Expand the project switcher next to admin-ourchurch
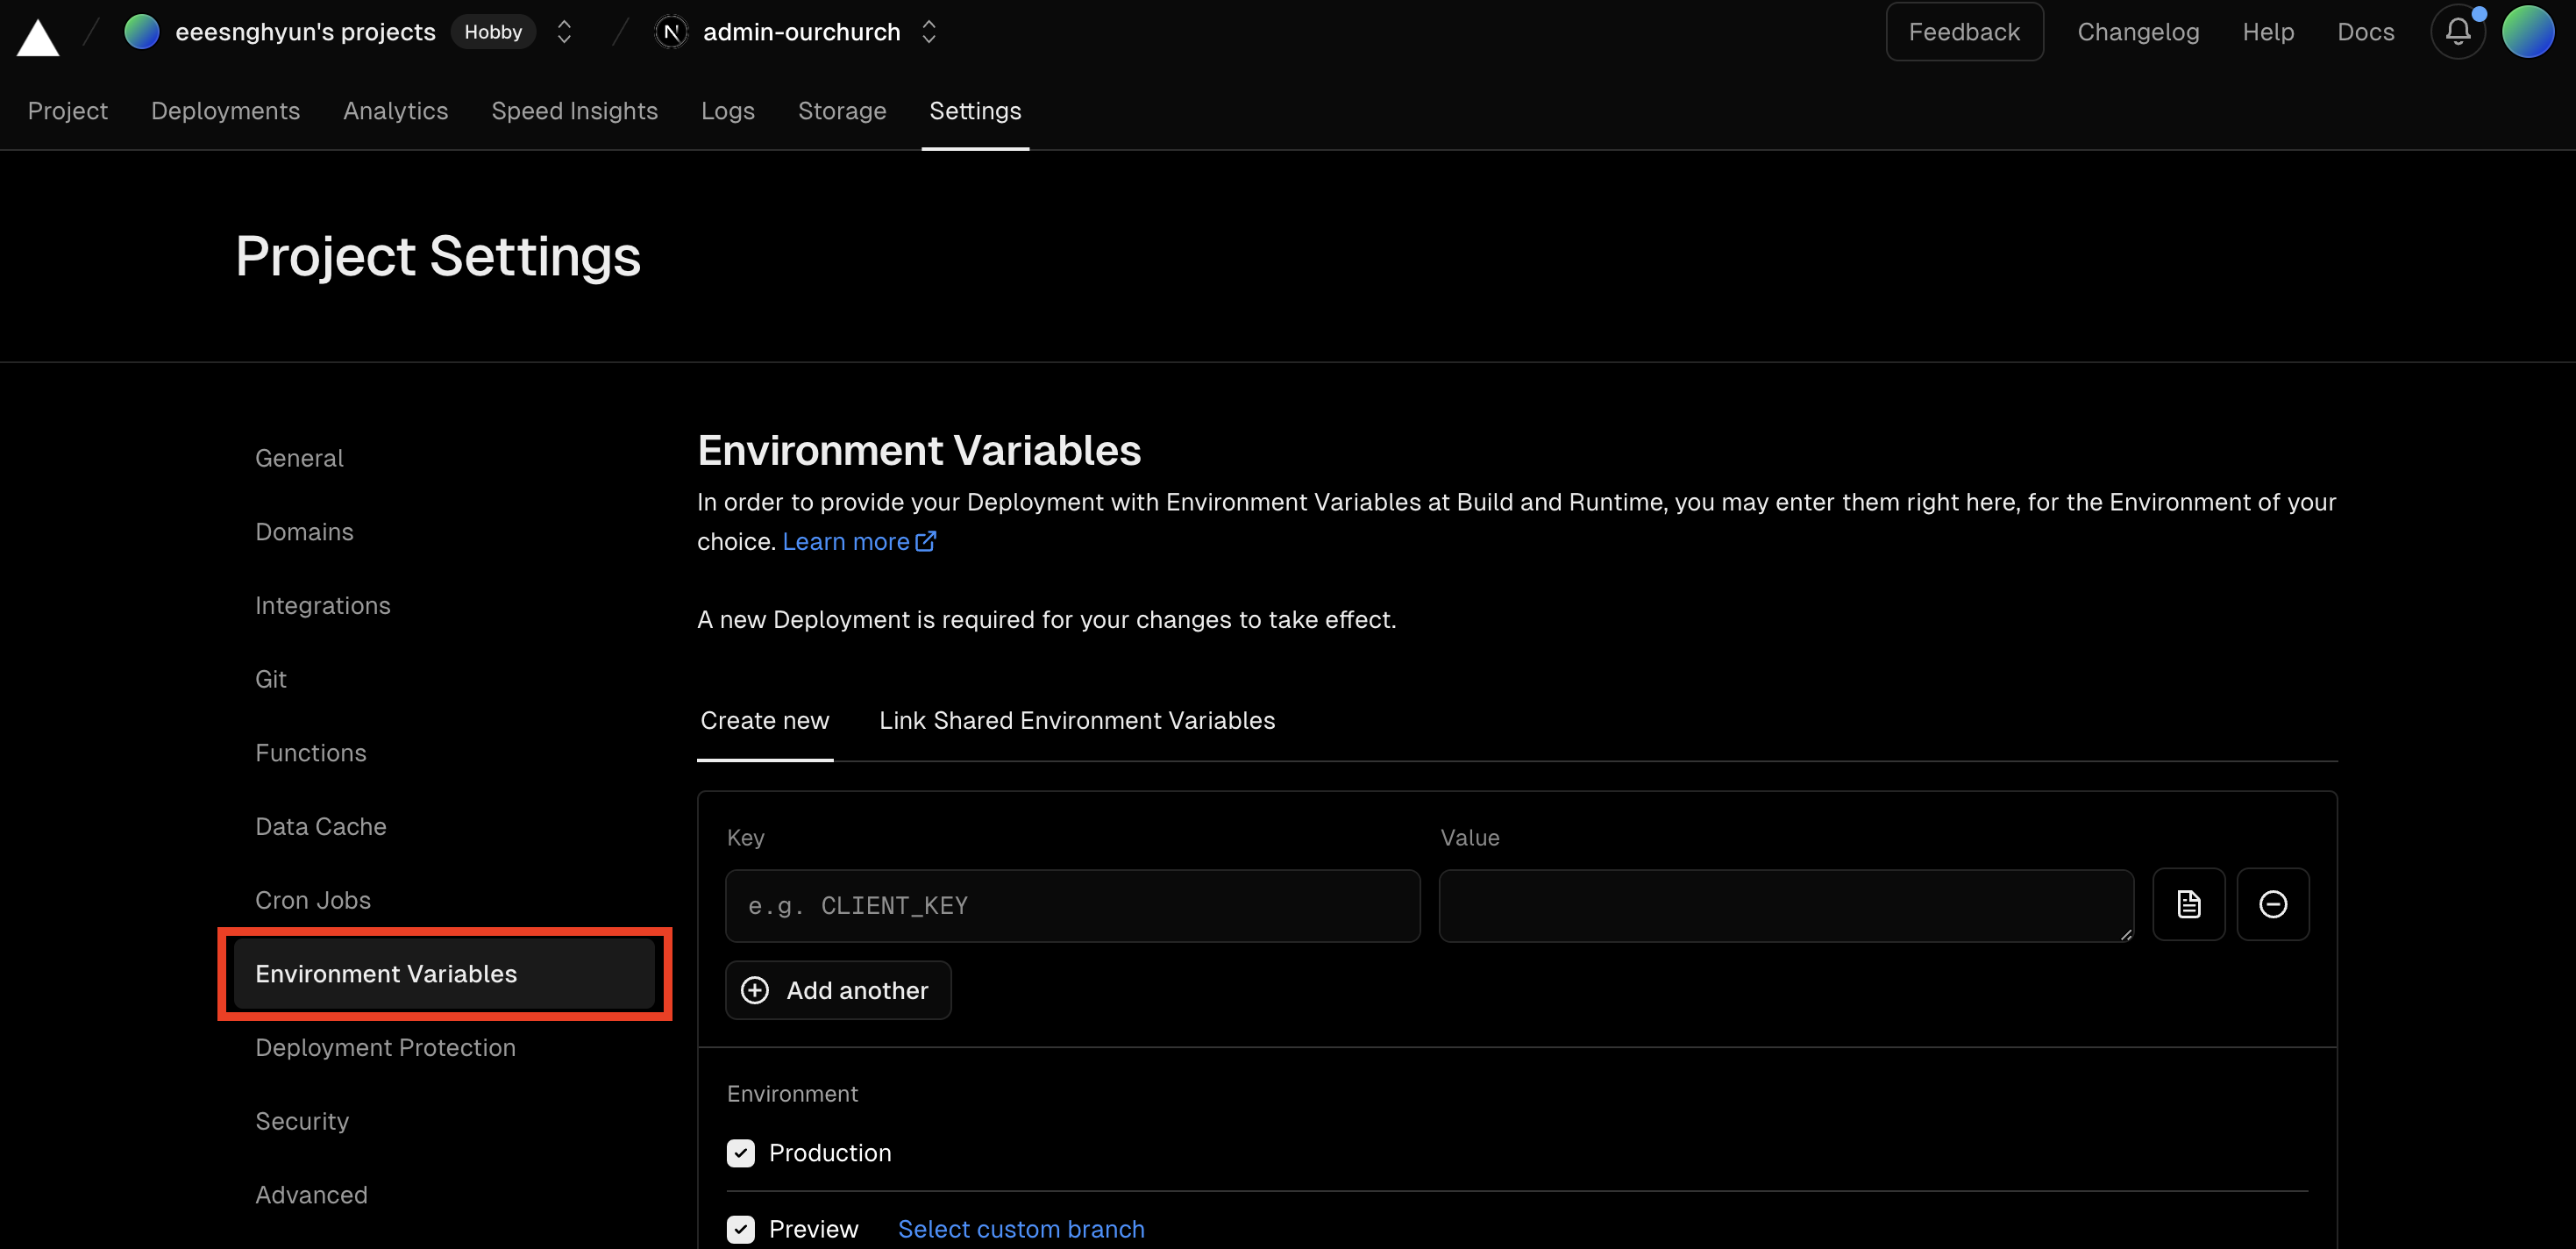The image size is (2576, 1249). pos(929,32)
